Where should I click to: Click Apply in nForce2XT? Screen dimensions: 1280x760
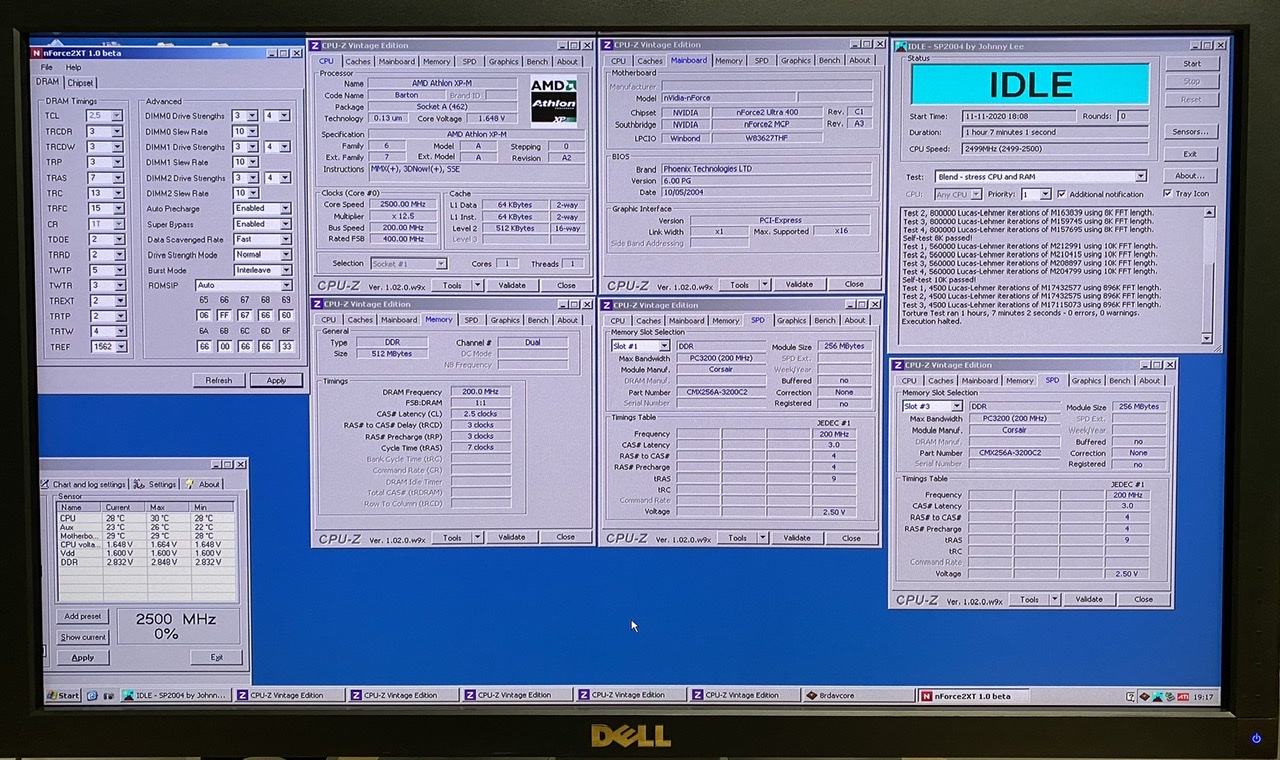click(x=276, y=380)
